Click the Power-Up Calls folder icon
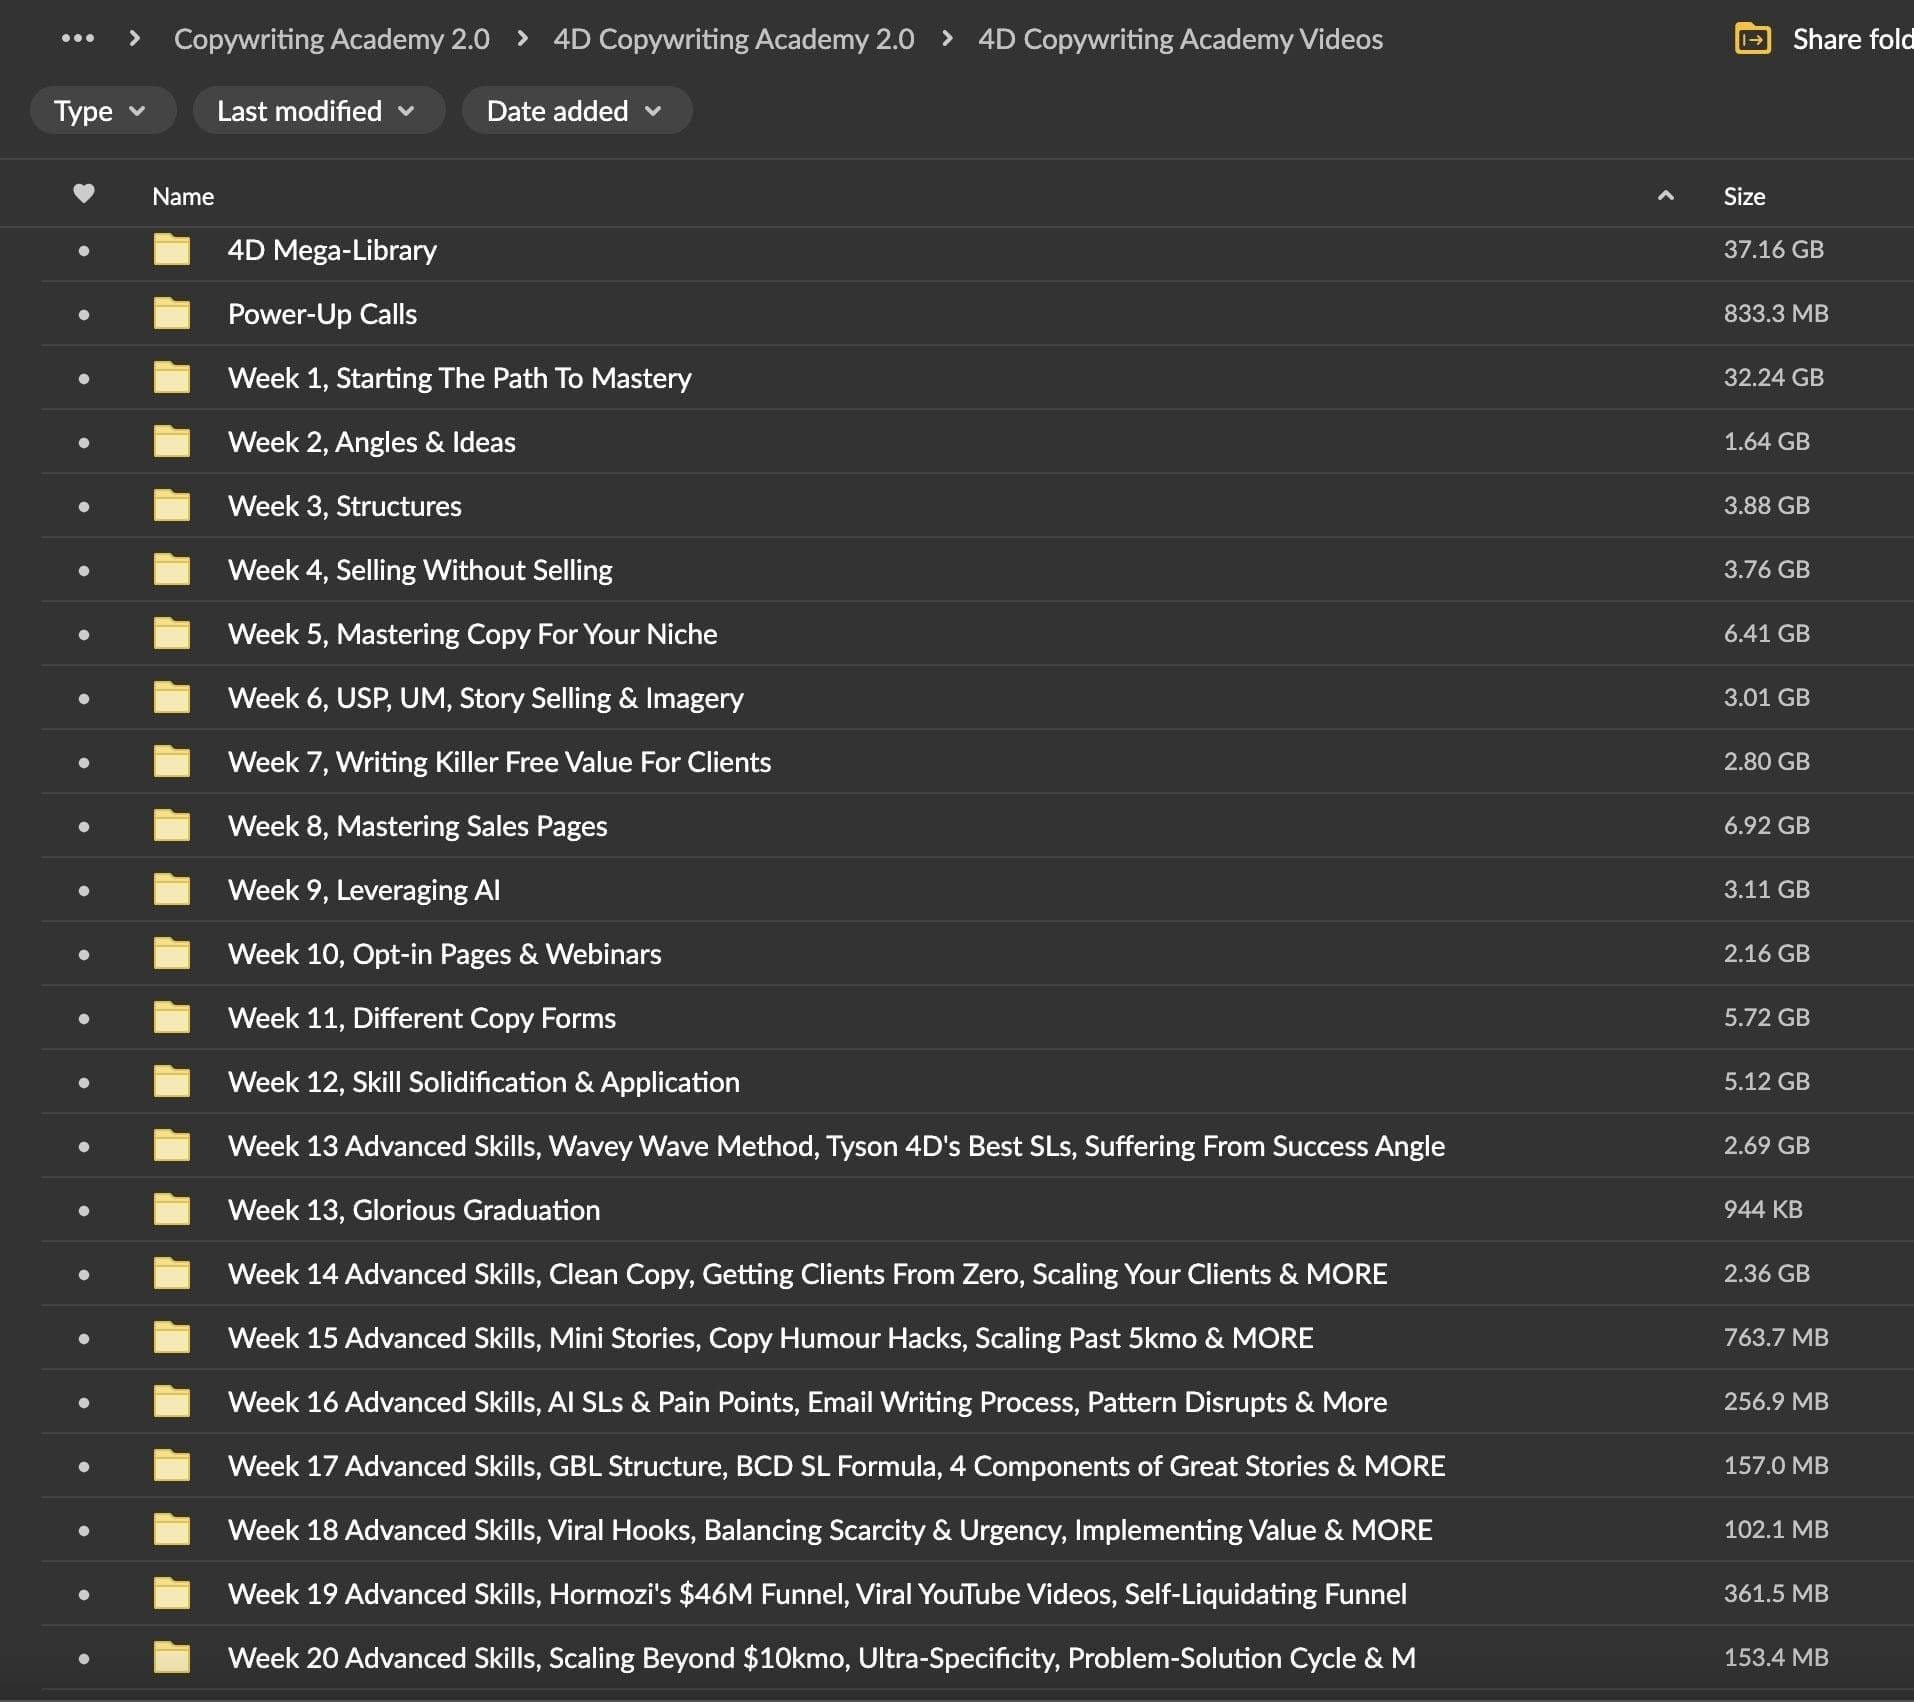 coord(172,313)
